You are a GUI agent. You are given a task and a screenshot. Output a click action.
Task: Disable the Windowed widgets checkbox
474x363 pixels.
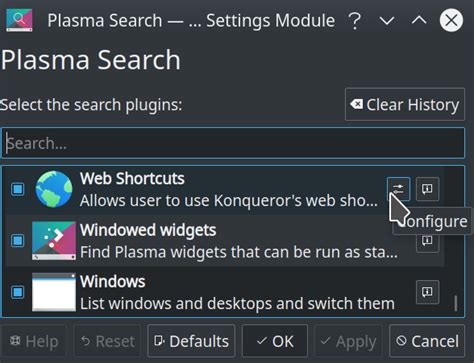click(x=18, y=241)
